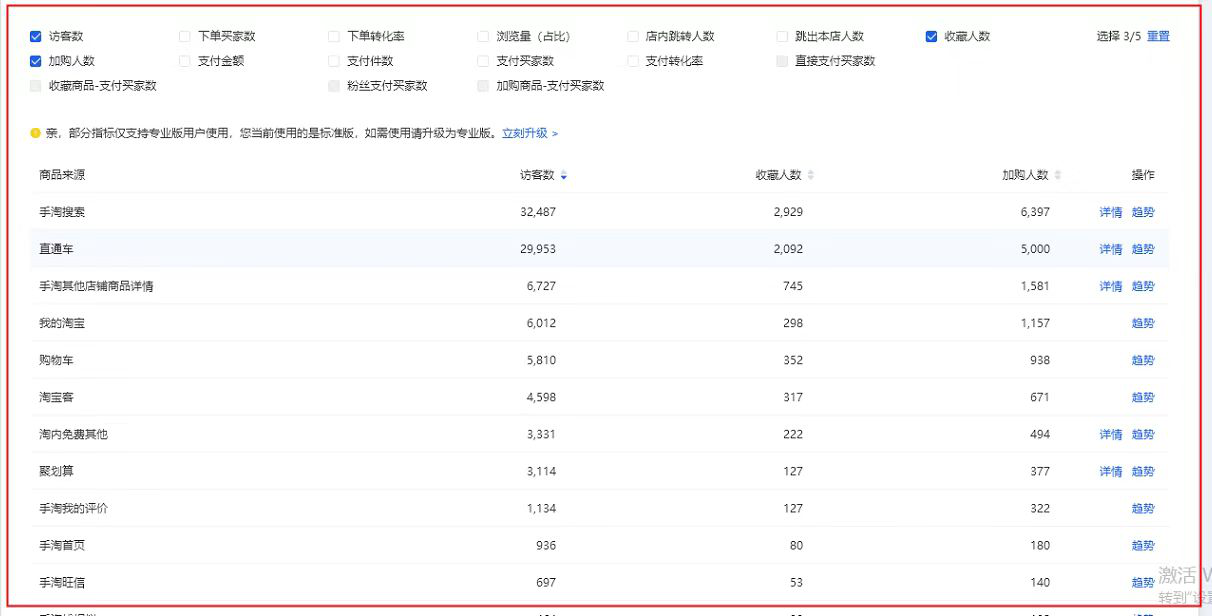Check the 跳出本店人数 option
This screenshot has height=616, width=1212.
tap(783, 37)
